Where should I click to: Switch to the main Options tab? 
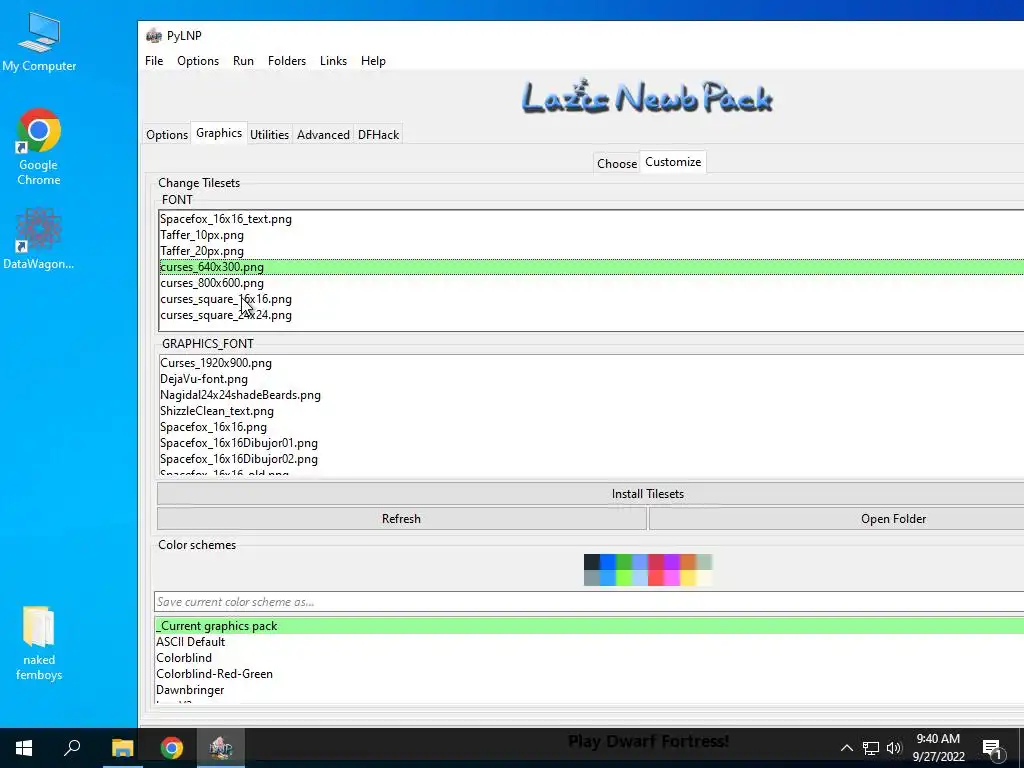[x=167, y=135]
